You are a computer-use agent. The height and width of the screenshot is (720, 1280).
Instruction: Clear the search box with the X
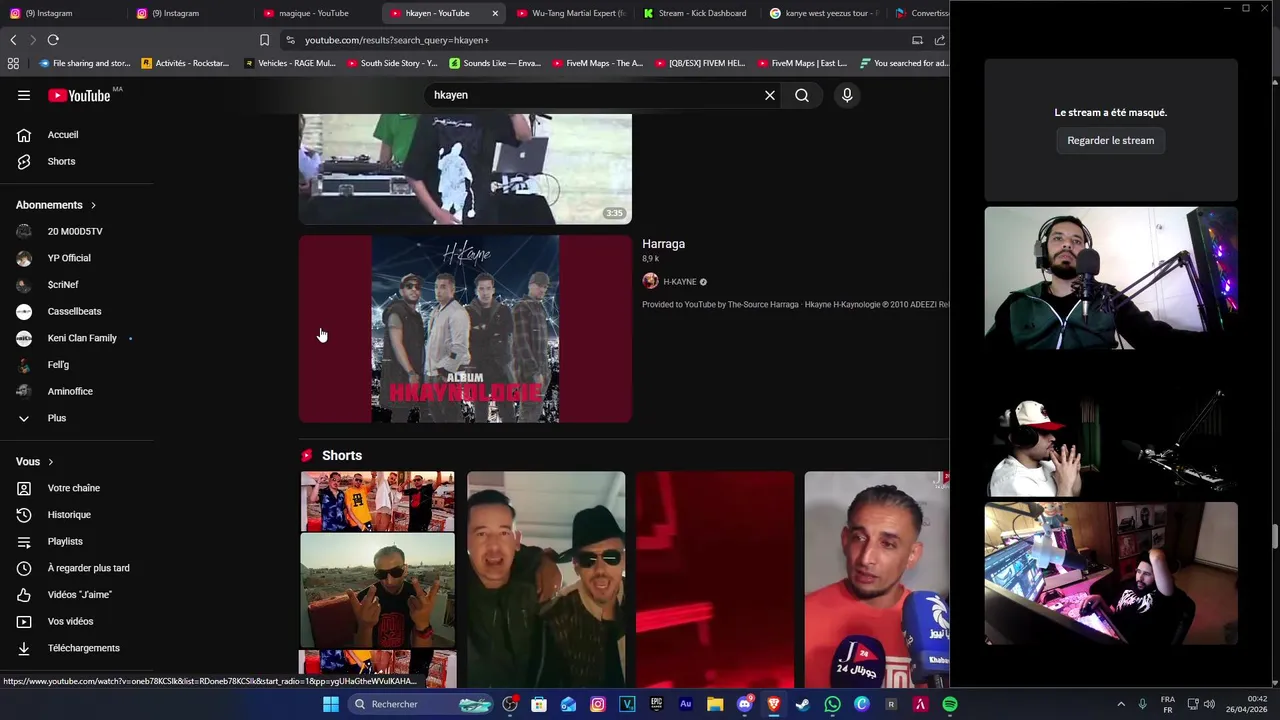(770, 95)
